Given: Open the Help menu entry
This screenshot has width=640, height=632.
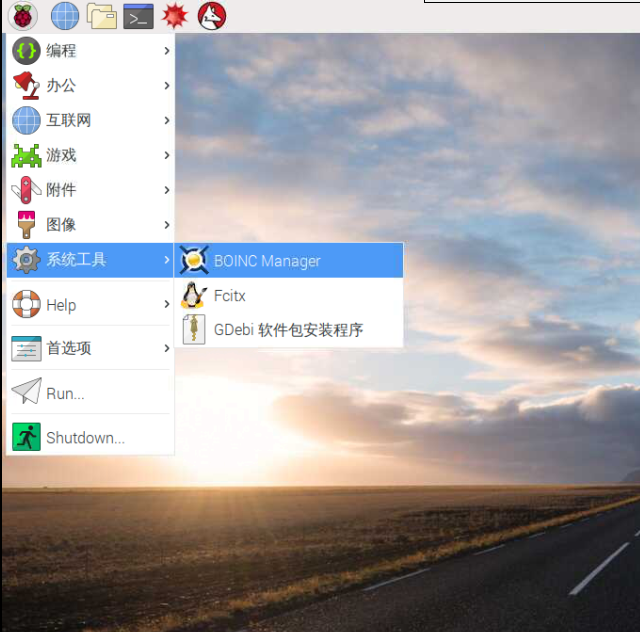Looking at the screenshot, I should click(91, 304).
